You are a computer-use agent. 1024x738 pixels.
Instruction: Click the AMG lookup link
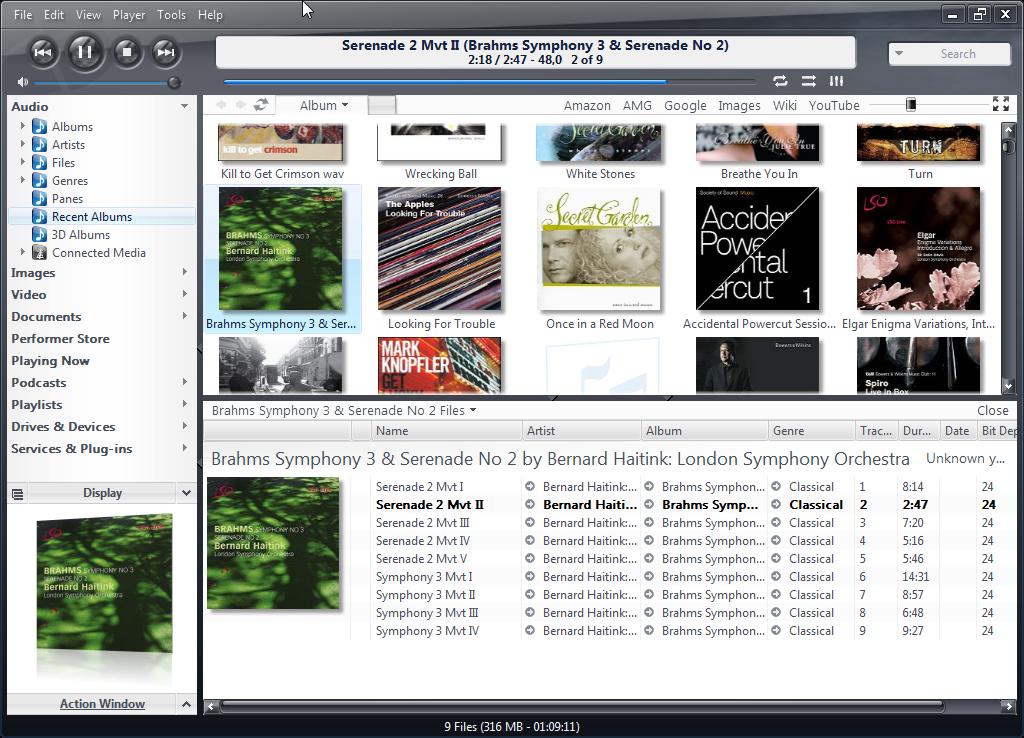tap(637, 106)
